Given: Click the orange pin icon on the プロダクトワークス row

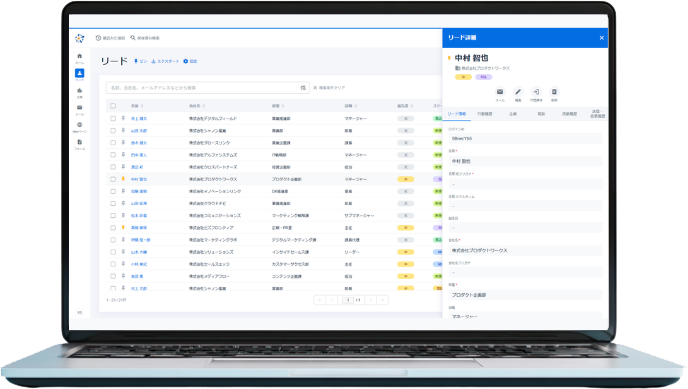Looking at the screenshot, I should (123, 179).
